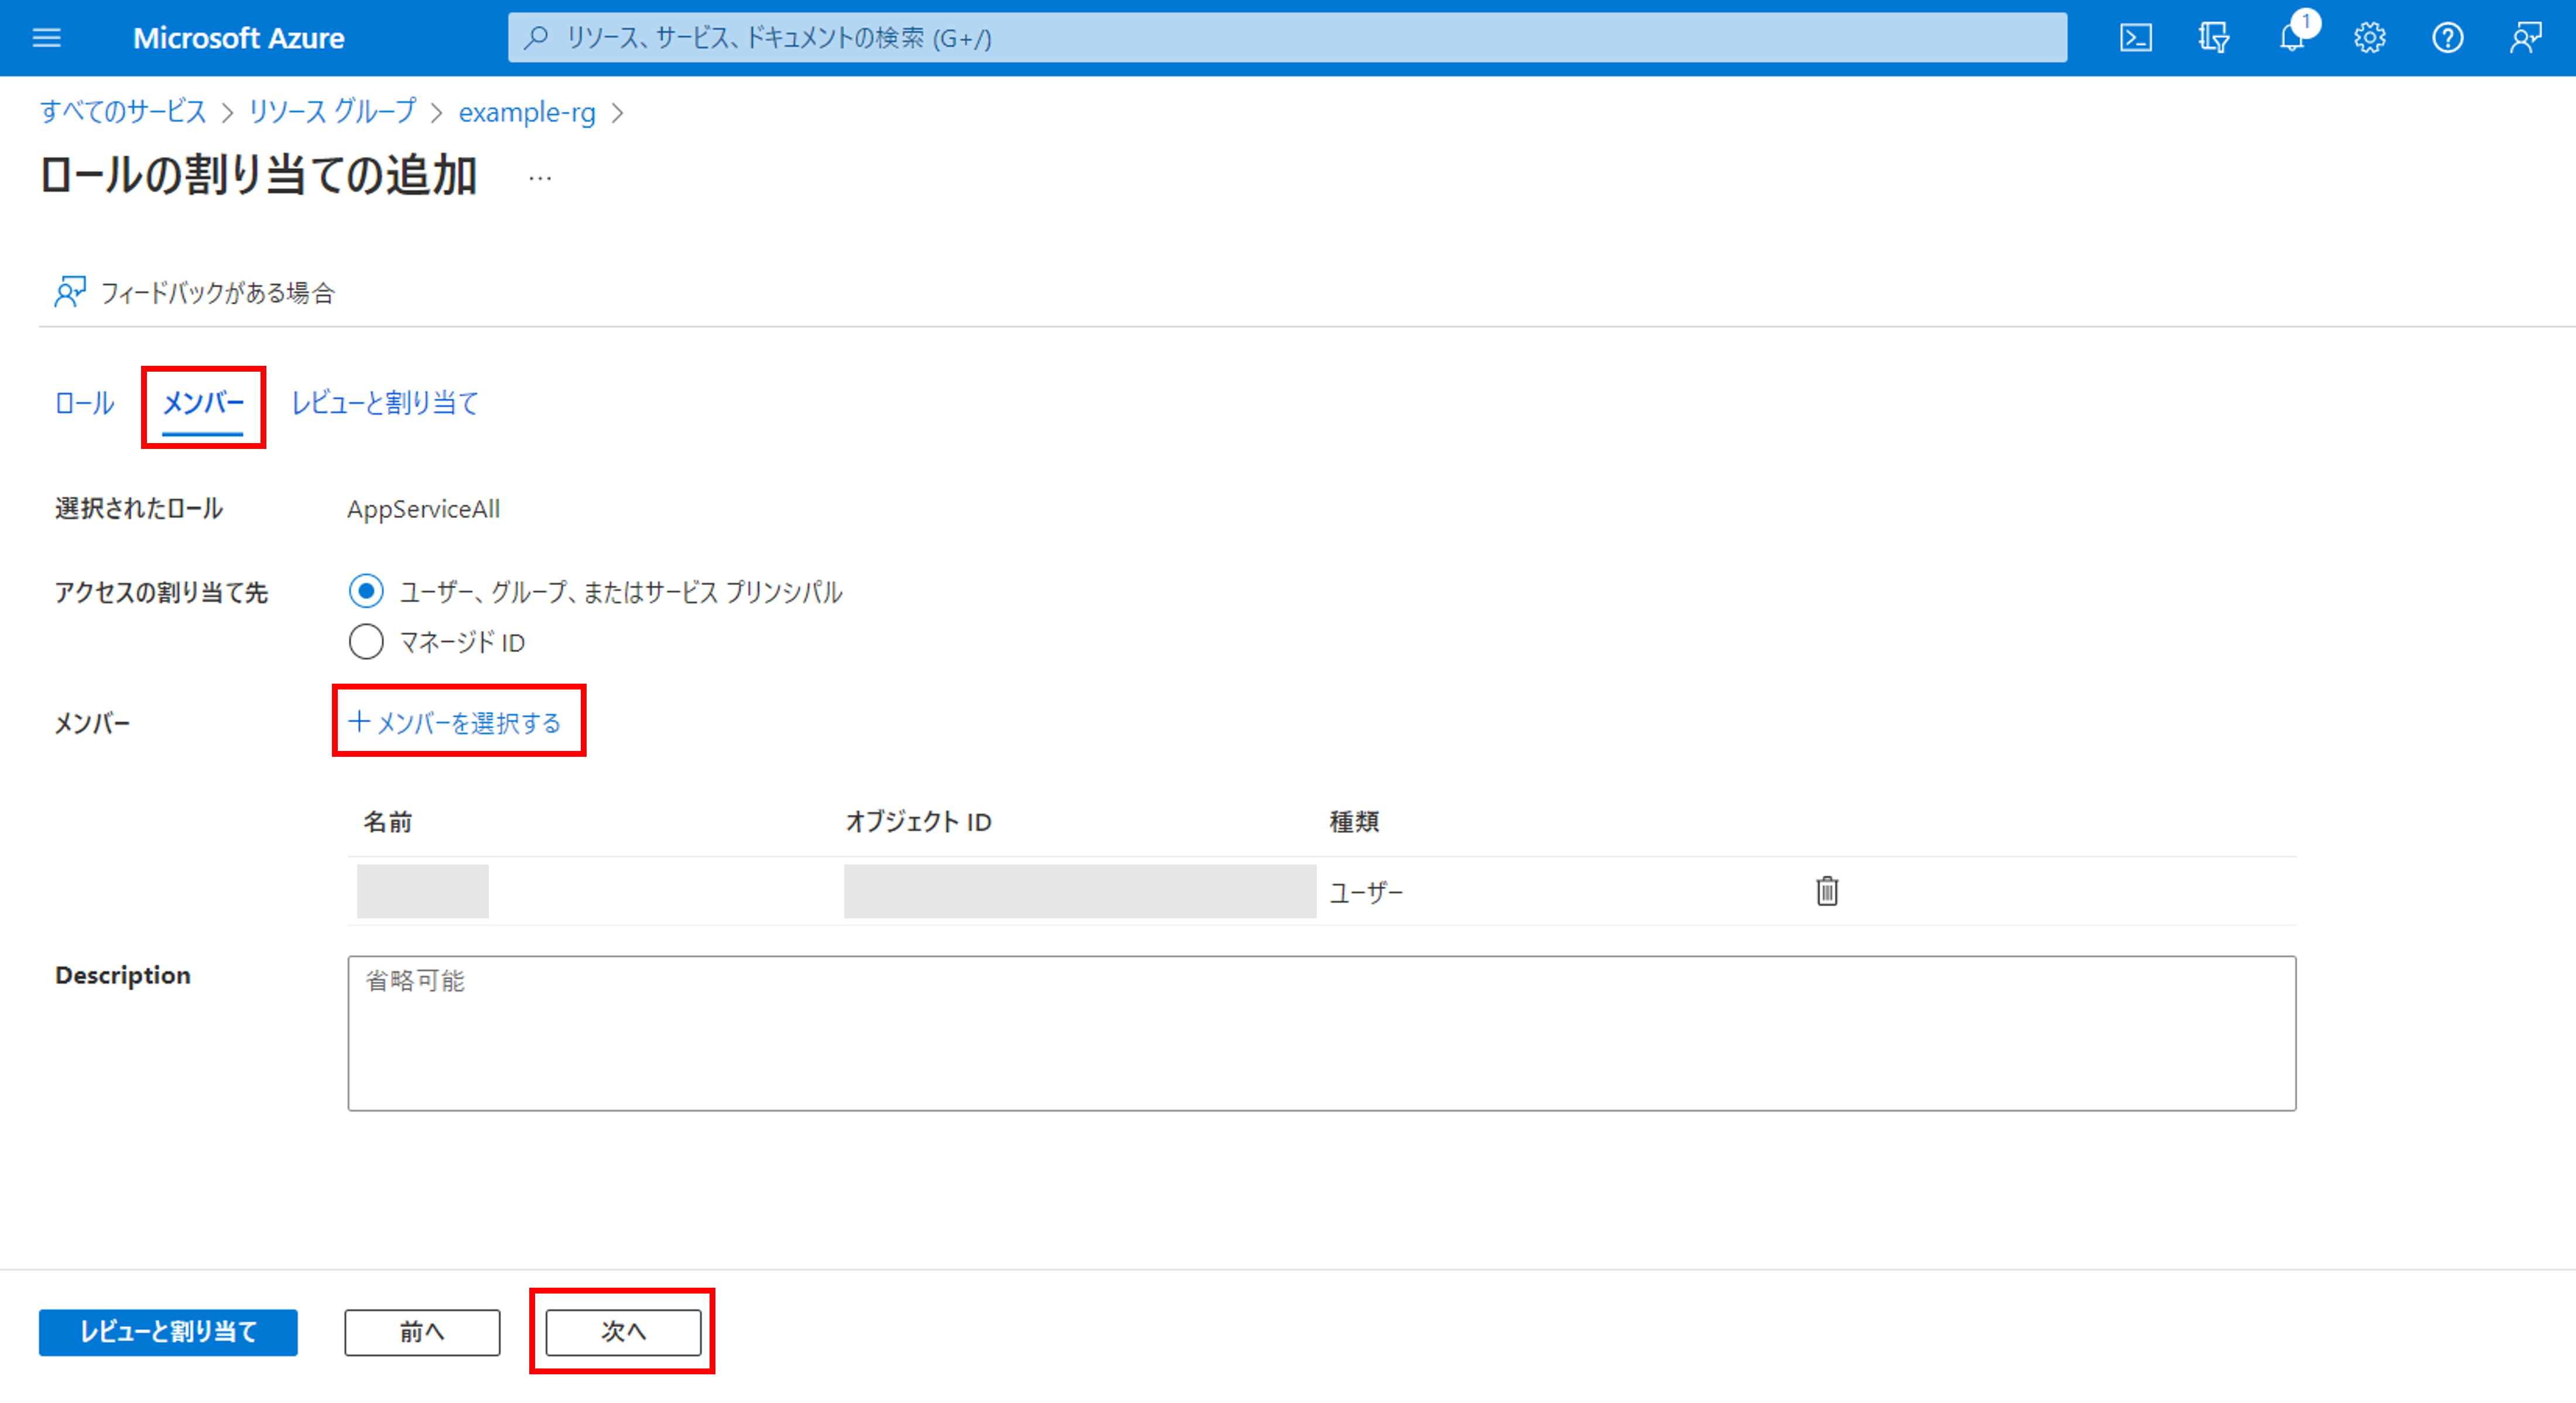Open the directory and subscription filter
This screenshot has height=1403, width=2576.
pyautogui.click(x=2213, y=38)
